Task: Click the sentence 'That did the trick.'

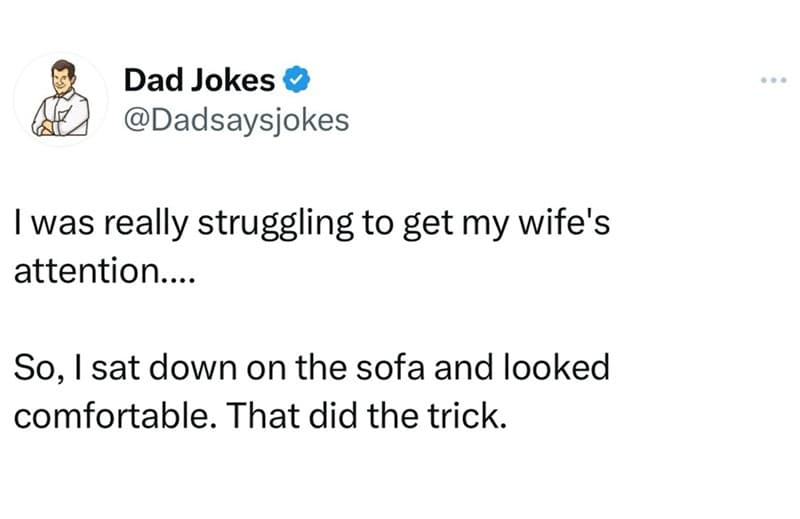Action: (367, 415)
